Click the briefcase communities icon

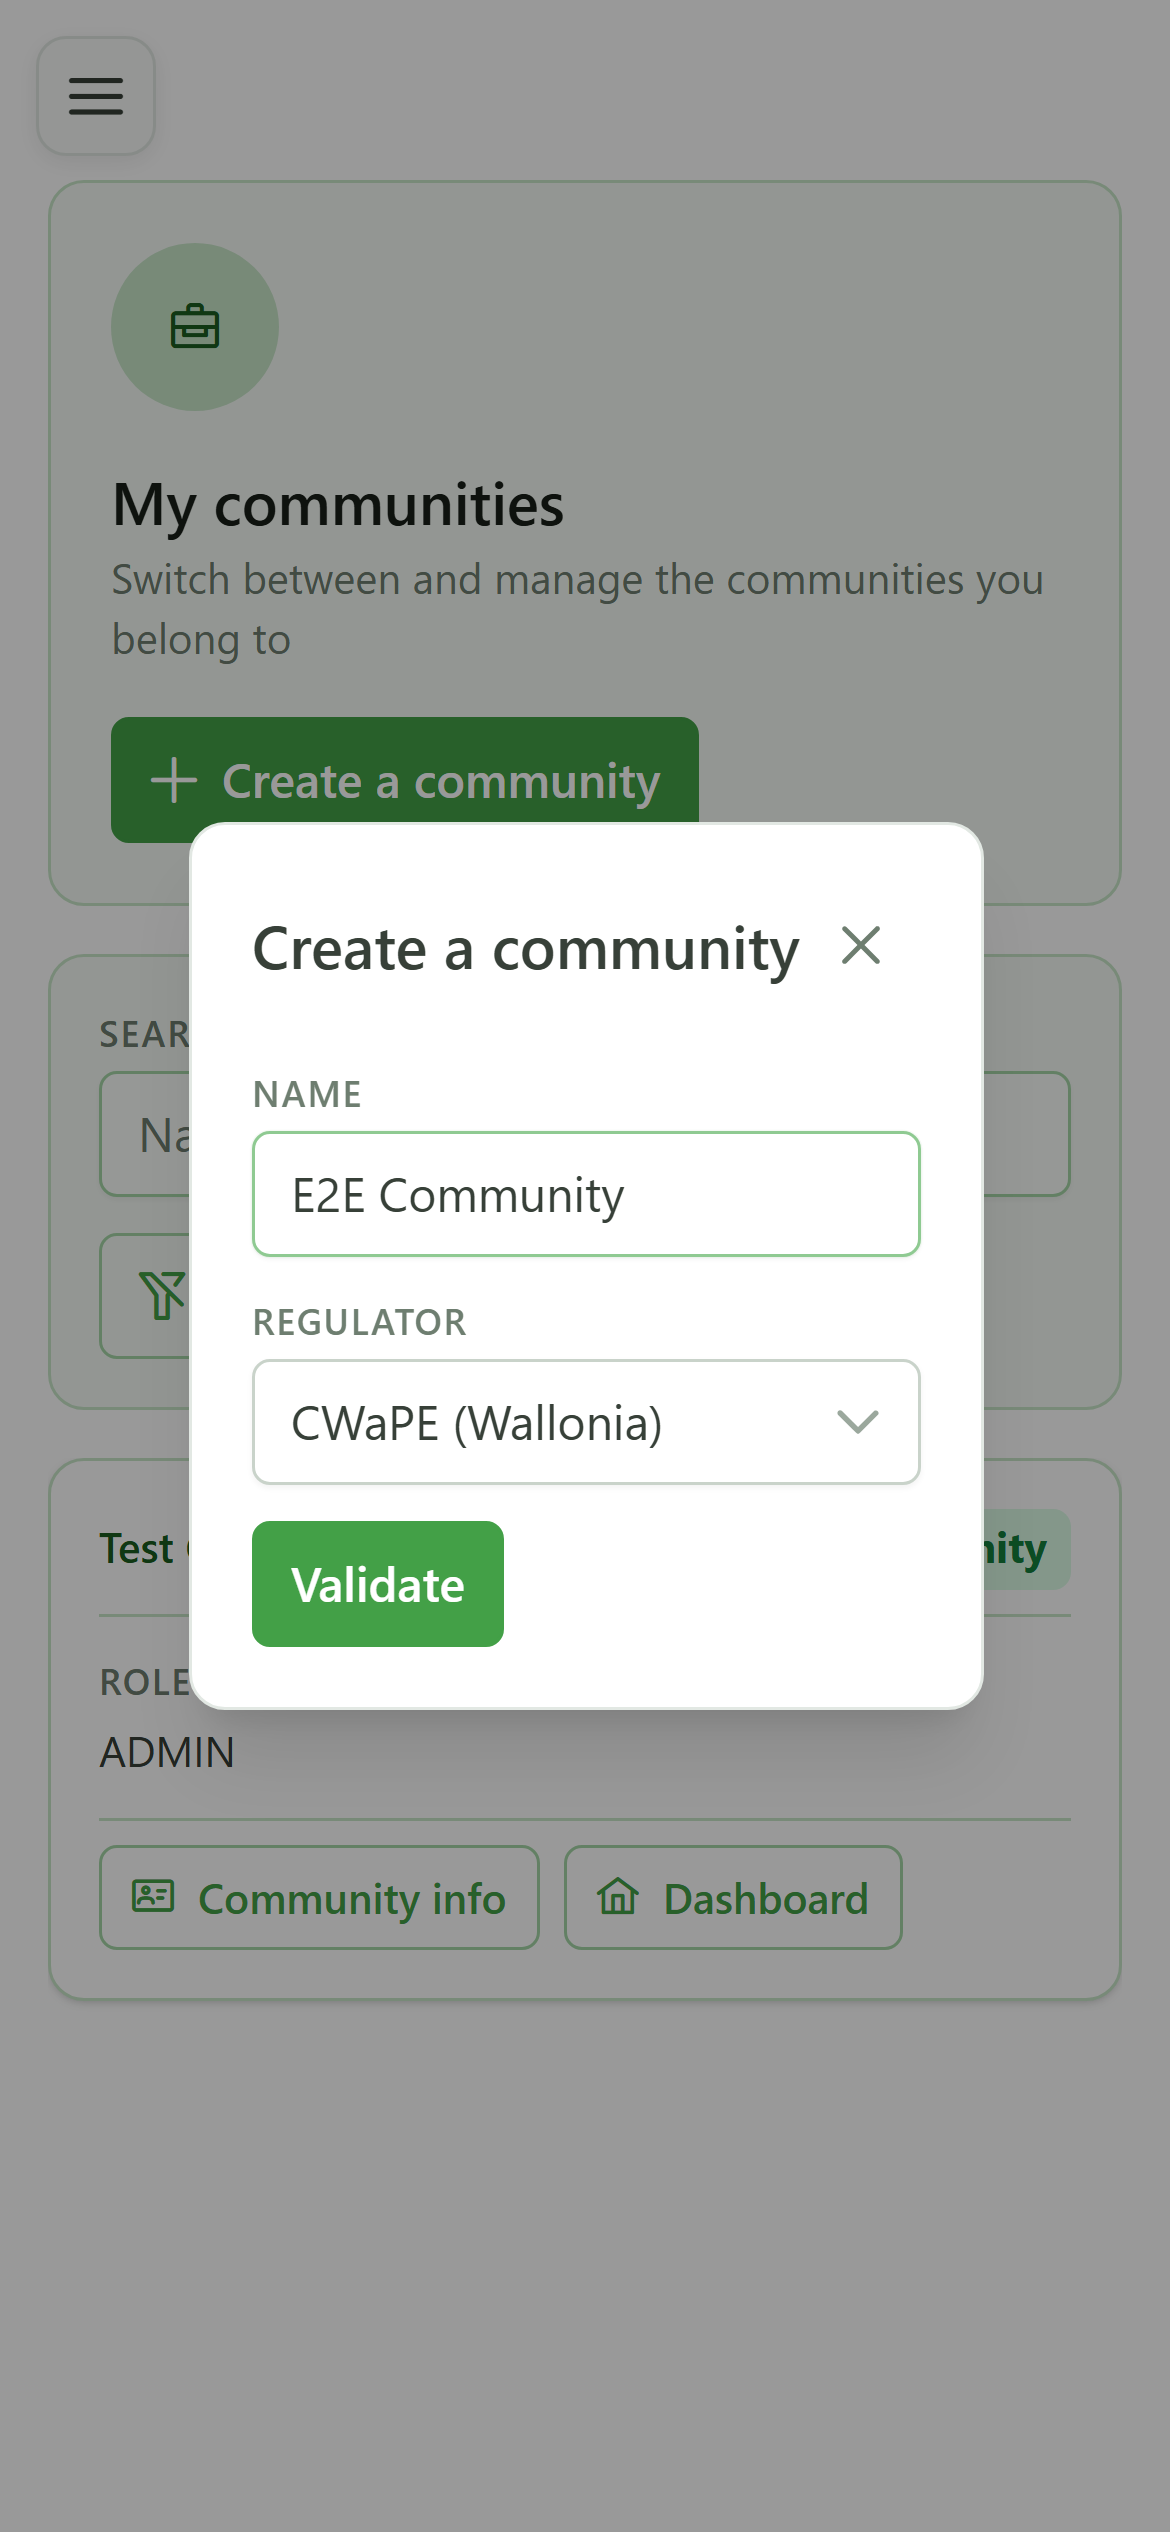[195, 327]
